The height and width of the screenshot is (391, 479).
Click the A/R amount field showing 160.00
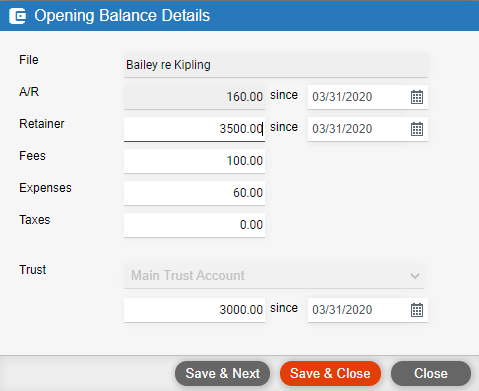pos(194,97)
